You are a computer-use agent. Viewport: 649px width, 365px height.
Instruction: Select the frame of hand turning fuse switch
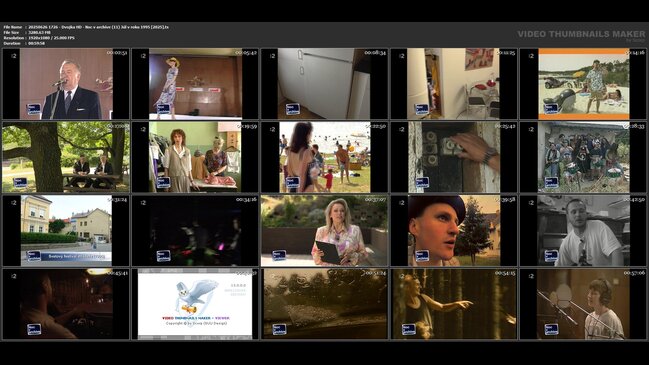coord(454,157)
